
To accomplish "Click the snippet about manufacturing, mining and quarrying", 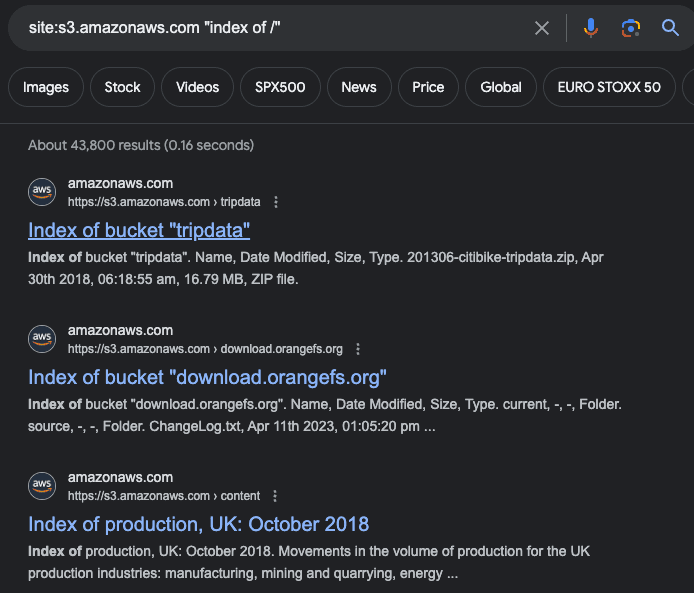I will (309, 562).
